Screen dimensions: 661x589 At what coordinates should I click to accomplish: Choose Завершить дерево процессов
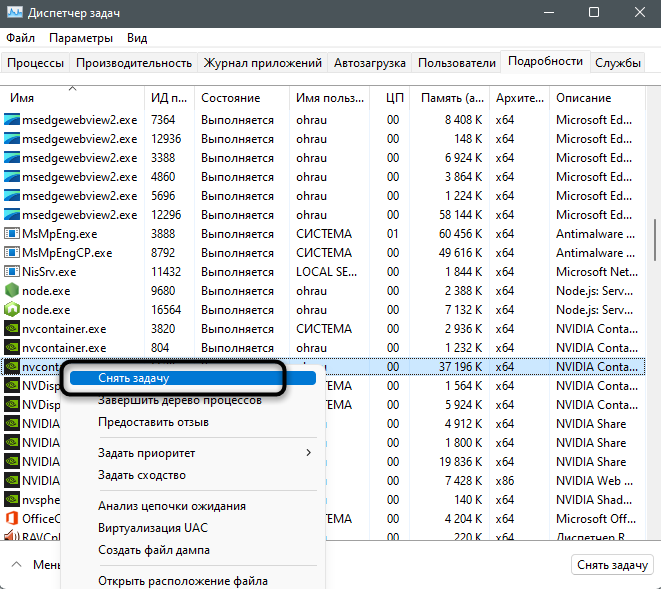click(180, 400)
